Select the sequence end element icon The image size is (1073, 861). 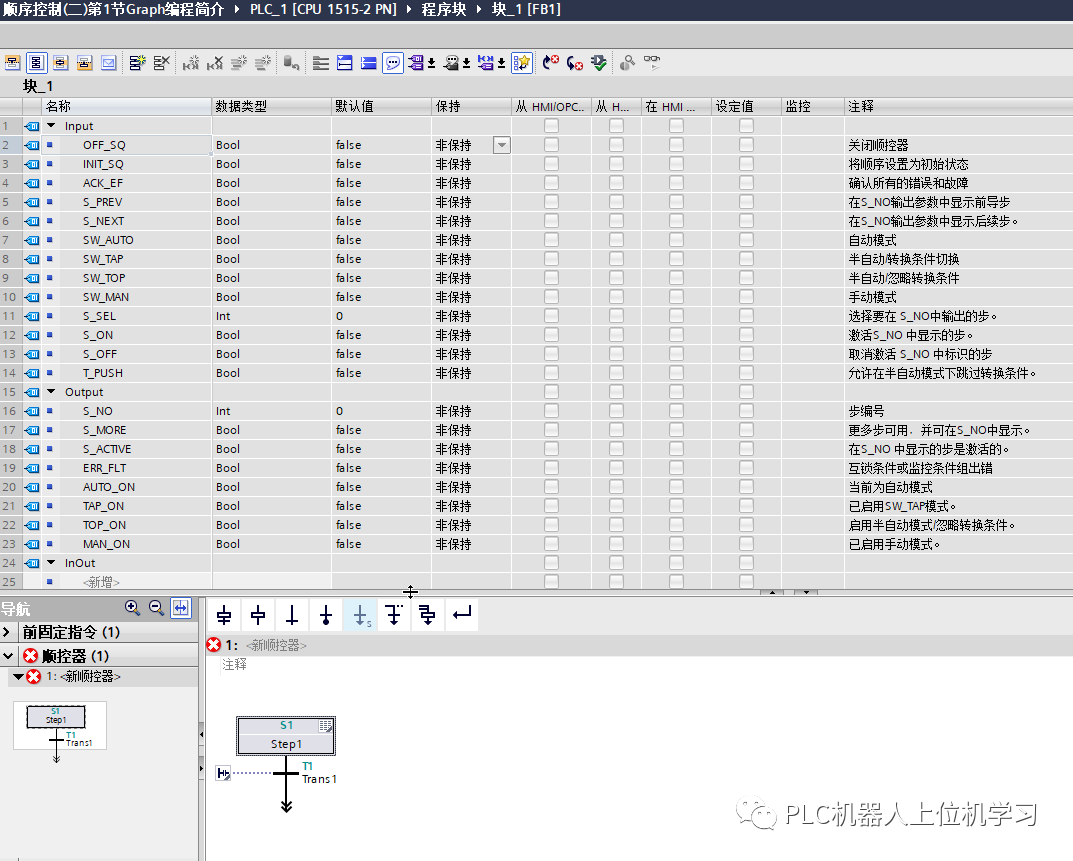click(x=325, y=616)
